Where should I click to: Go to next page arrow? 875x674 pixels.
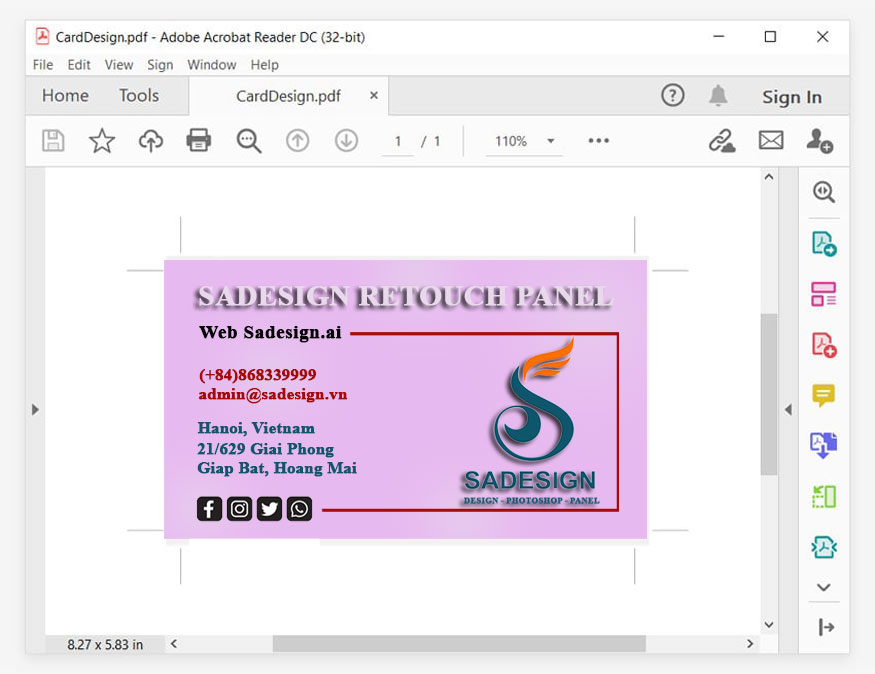coord(346,141)
